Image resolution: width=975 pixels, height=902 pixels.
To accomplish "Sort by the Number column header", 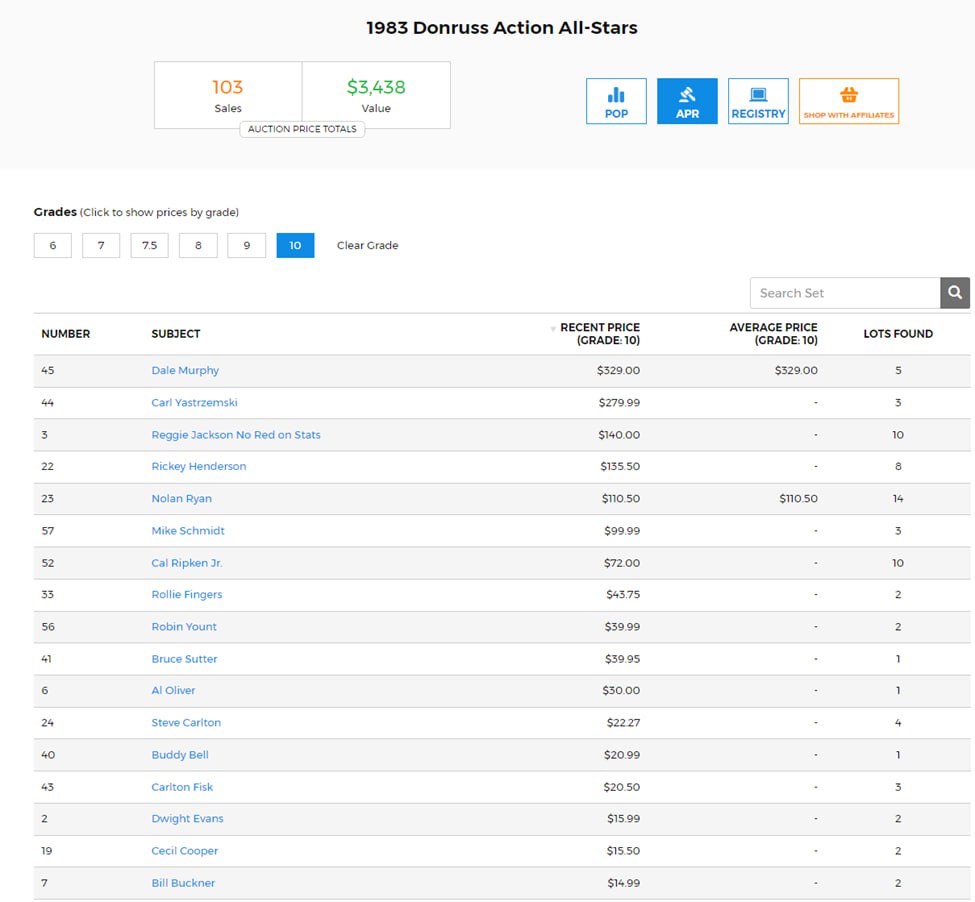I will coord(66,334).
